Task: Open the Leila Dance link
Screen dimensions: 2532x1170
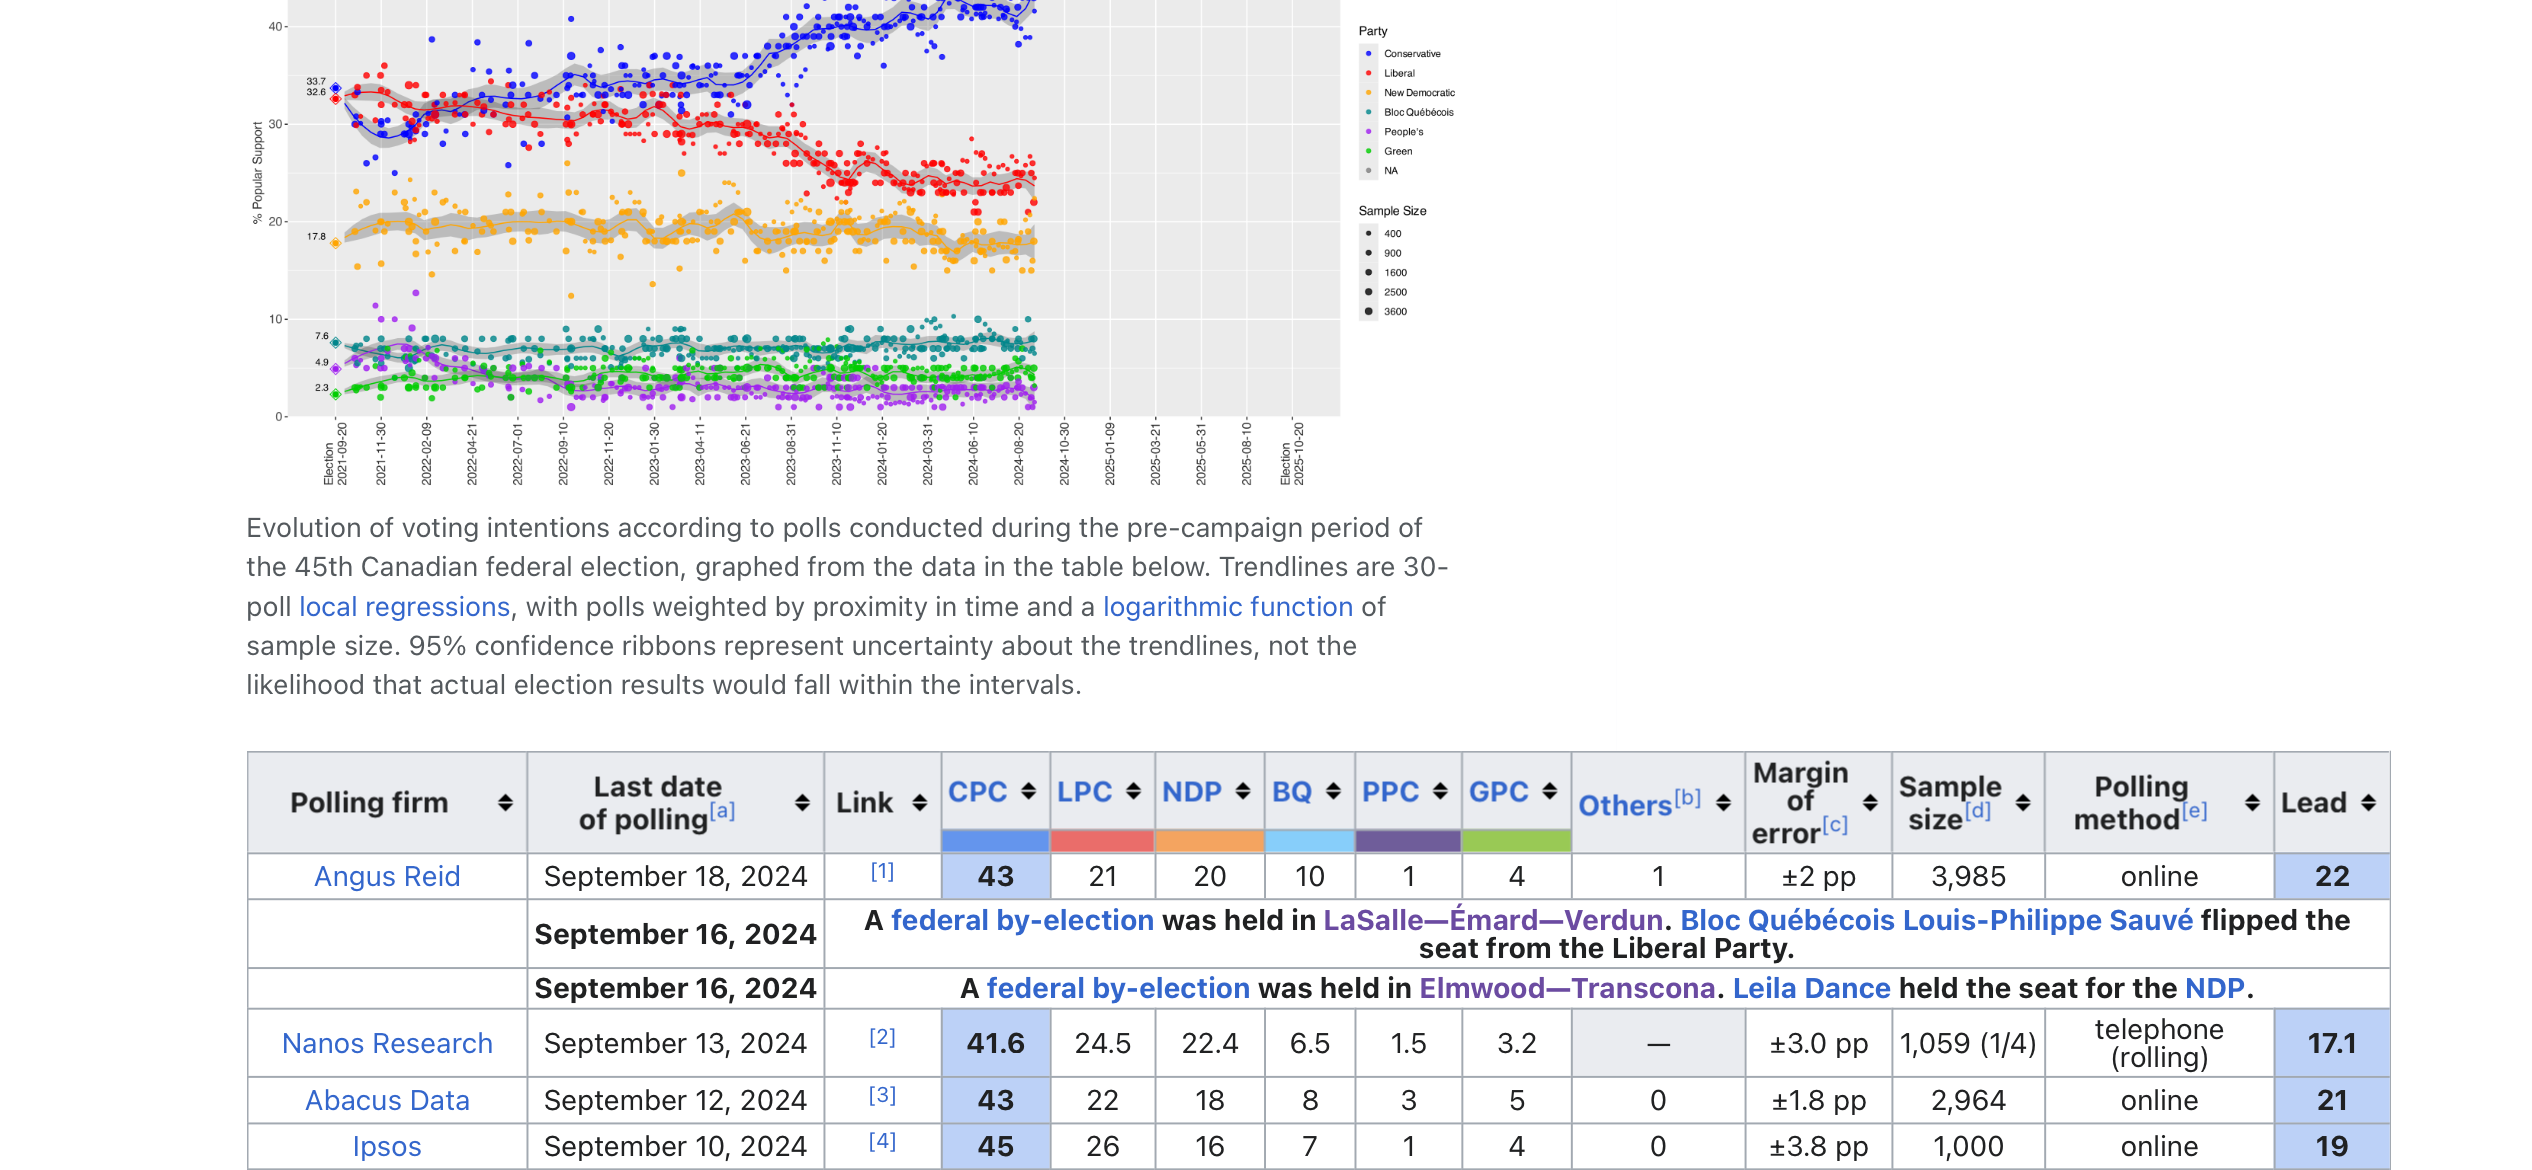Action: coord(1811,989)
